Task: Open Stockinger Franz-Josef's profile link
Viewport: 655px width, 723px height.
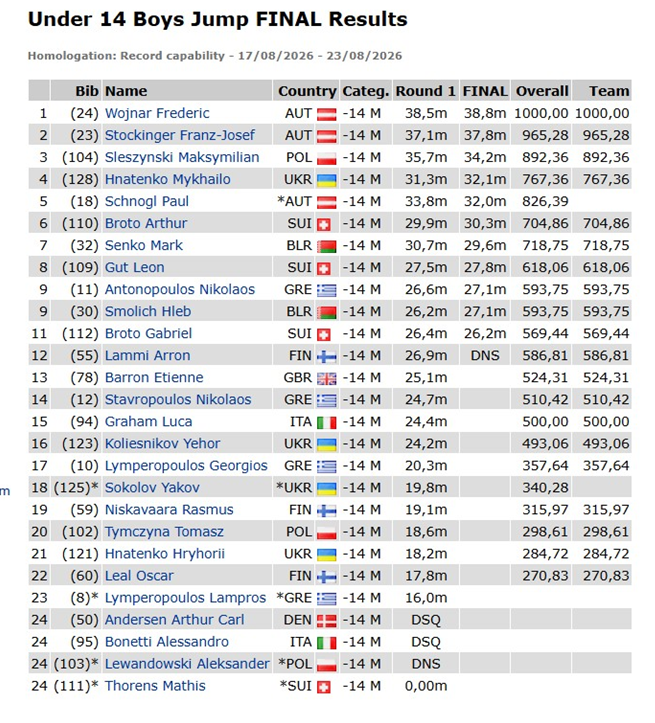Action: click(x=179, y=136)
